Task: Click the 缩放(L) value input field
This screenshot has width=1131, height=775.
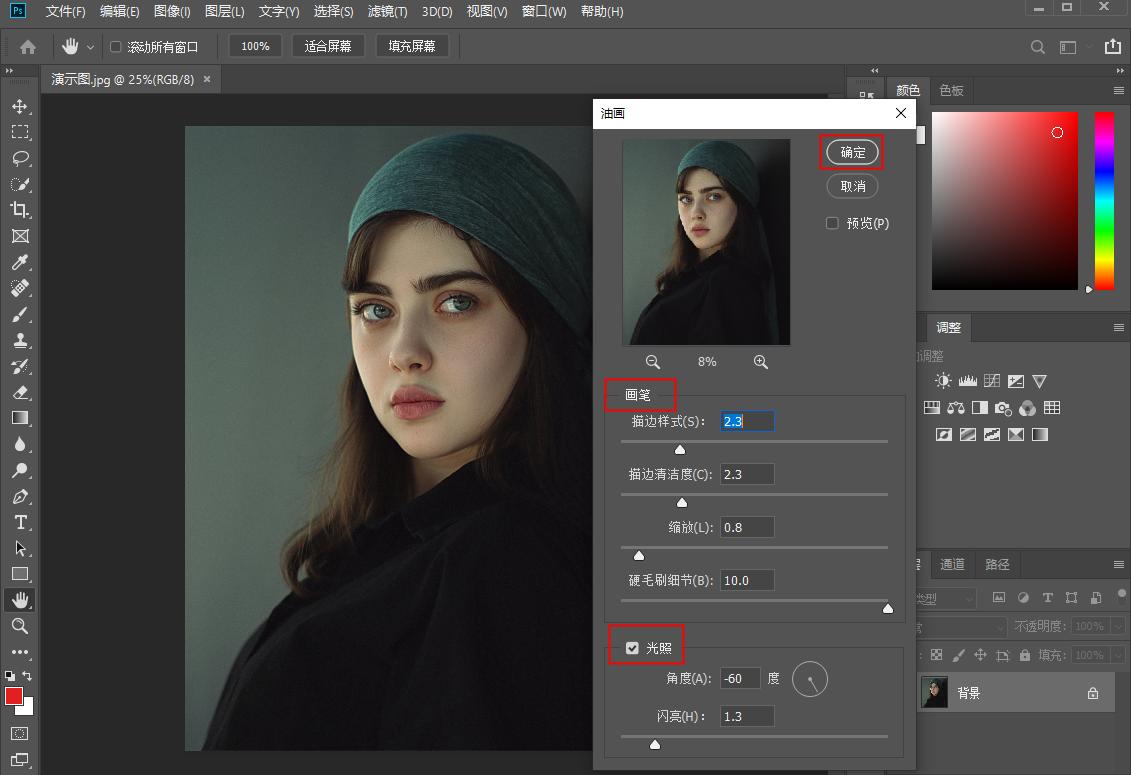Action: pos(746,527)
